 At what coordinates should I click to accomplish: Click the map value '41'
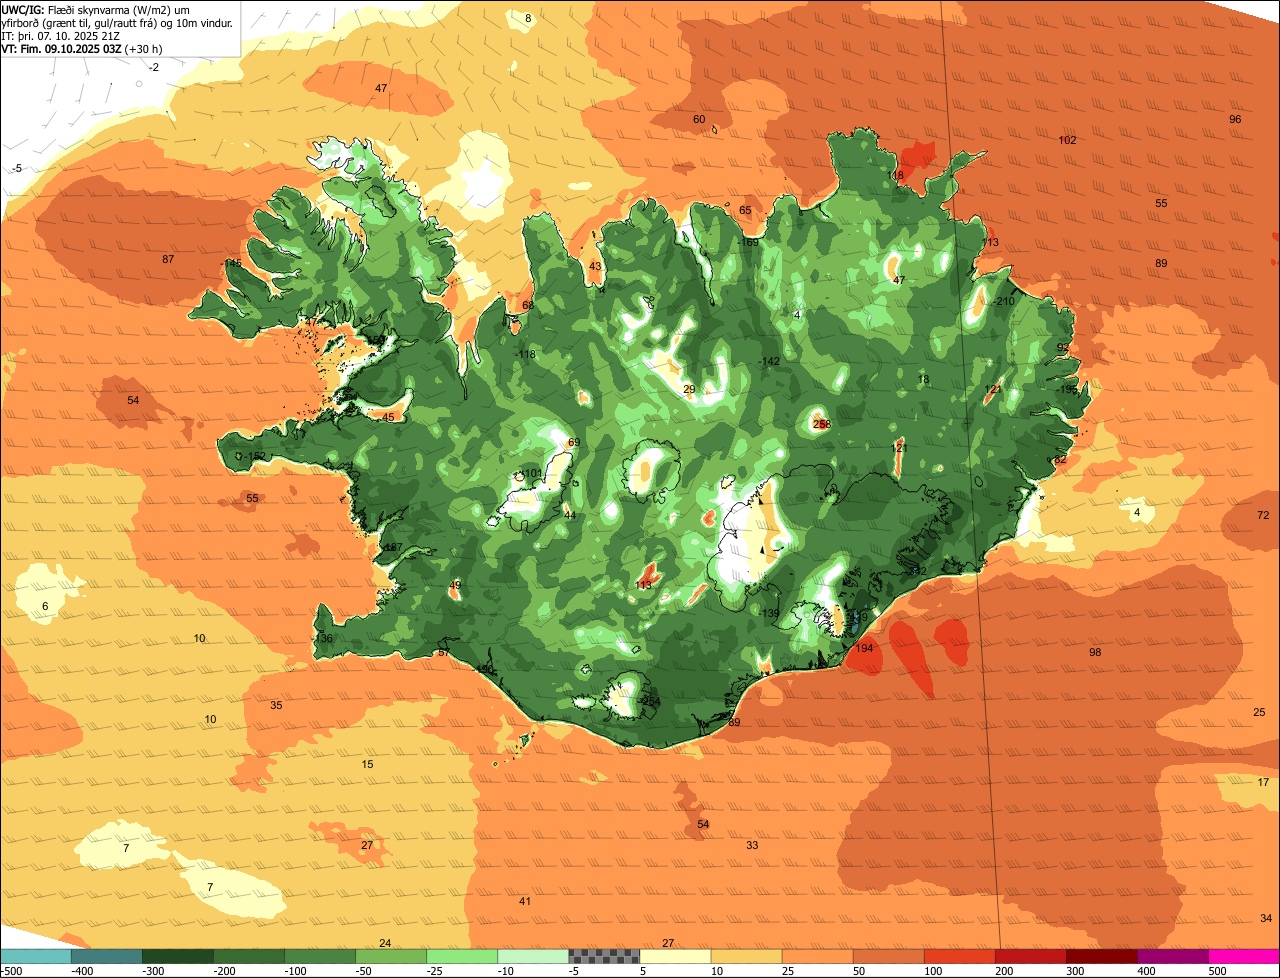[x=525, y=901]
